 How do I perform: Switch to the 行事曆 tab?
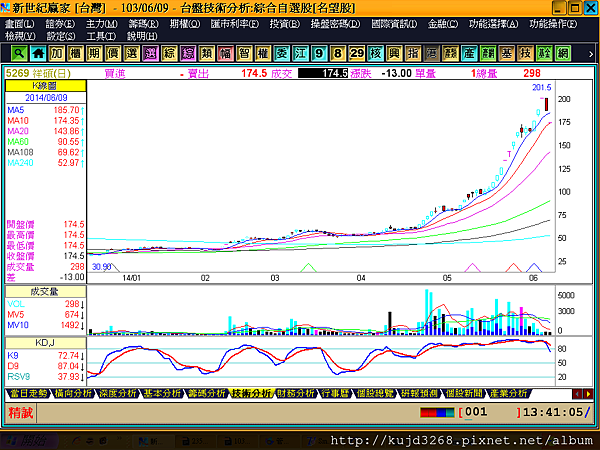tap(335, 393)
